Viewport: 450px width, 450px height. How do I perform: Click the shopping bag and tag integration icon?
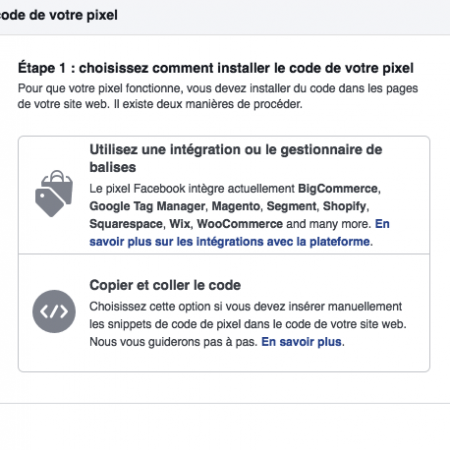(54, 193)
